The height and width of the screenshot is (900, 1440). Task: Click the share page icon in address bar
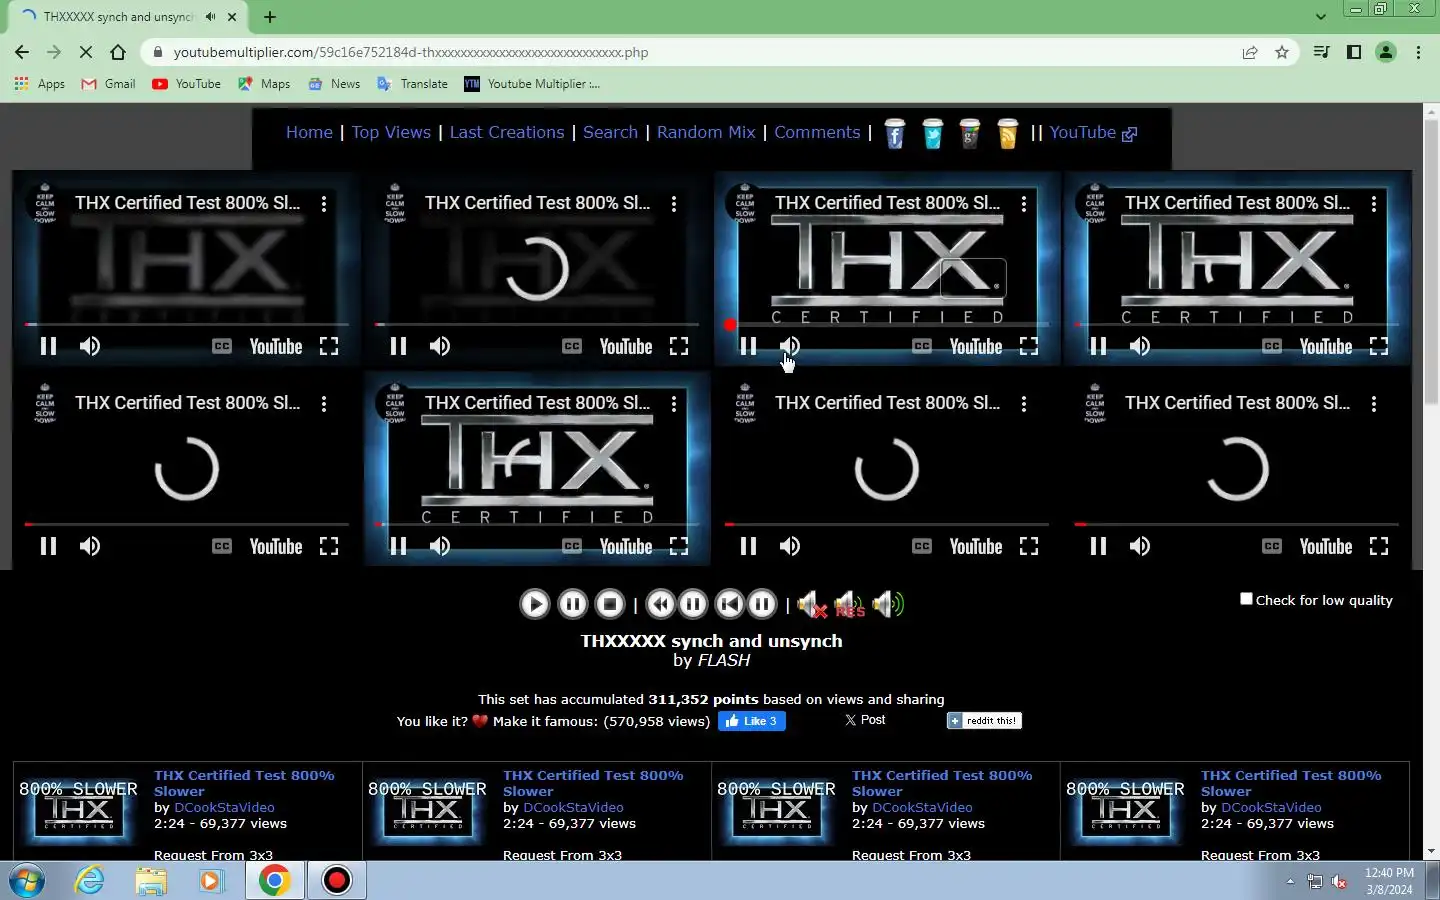click(1250, 52)
